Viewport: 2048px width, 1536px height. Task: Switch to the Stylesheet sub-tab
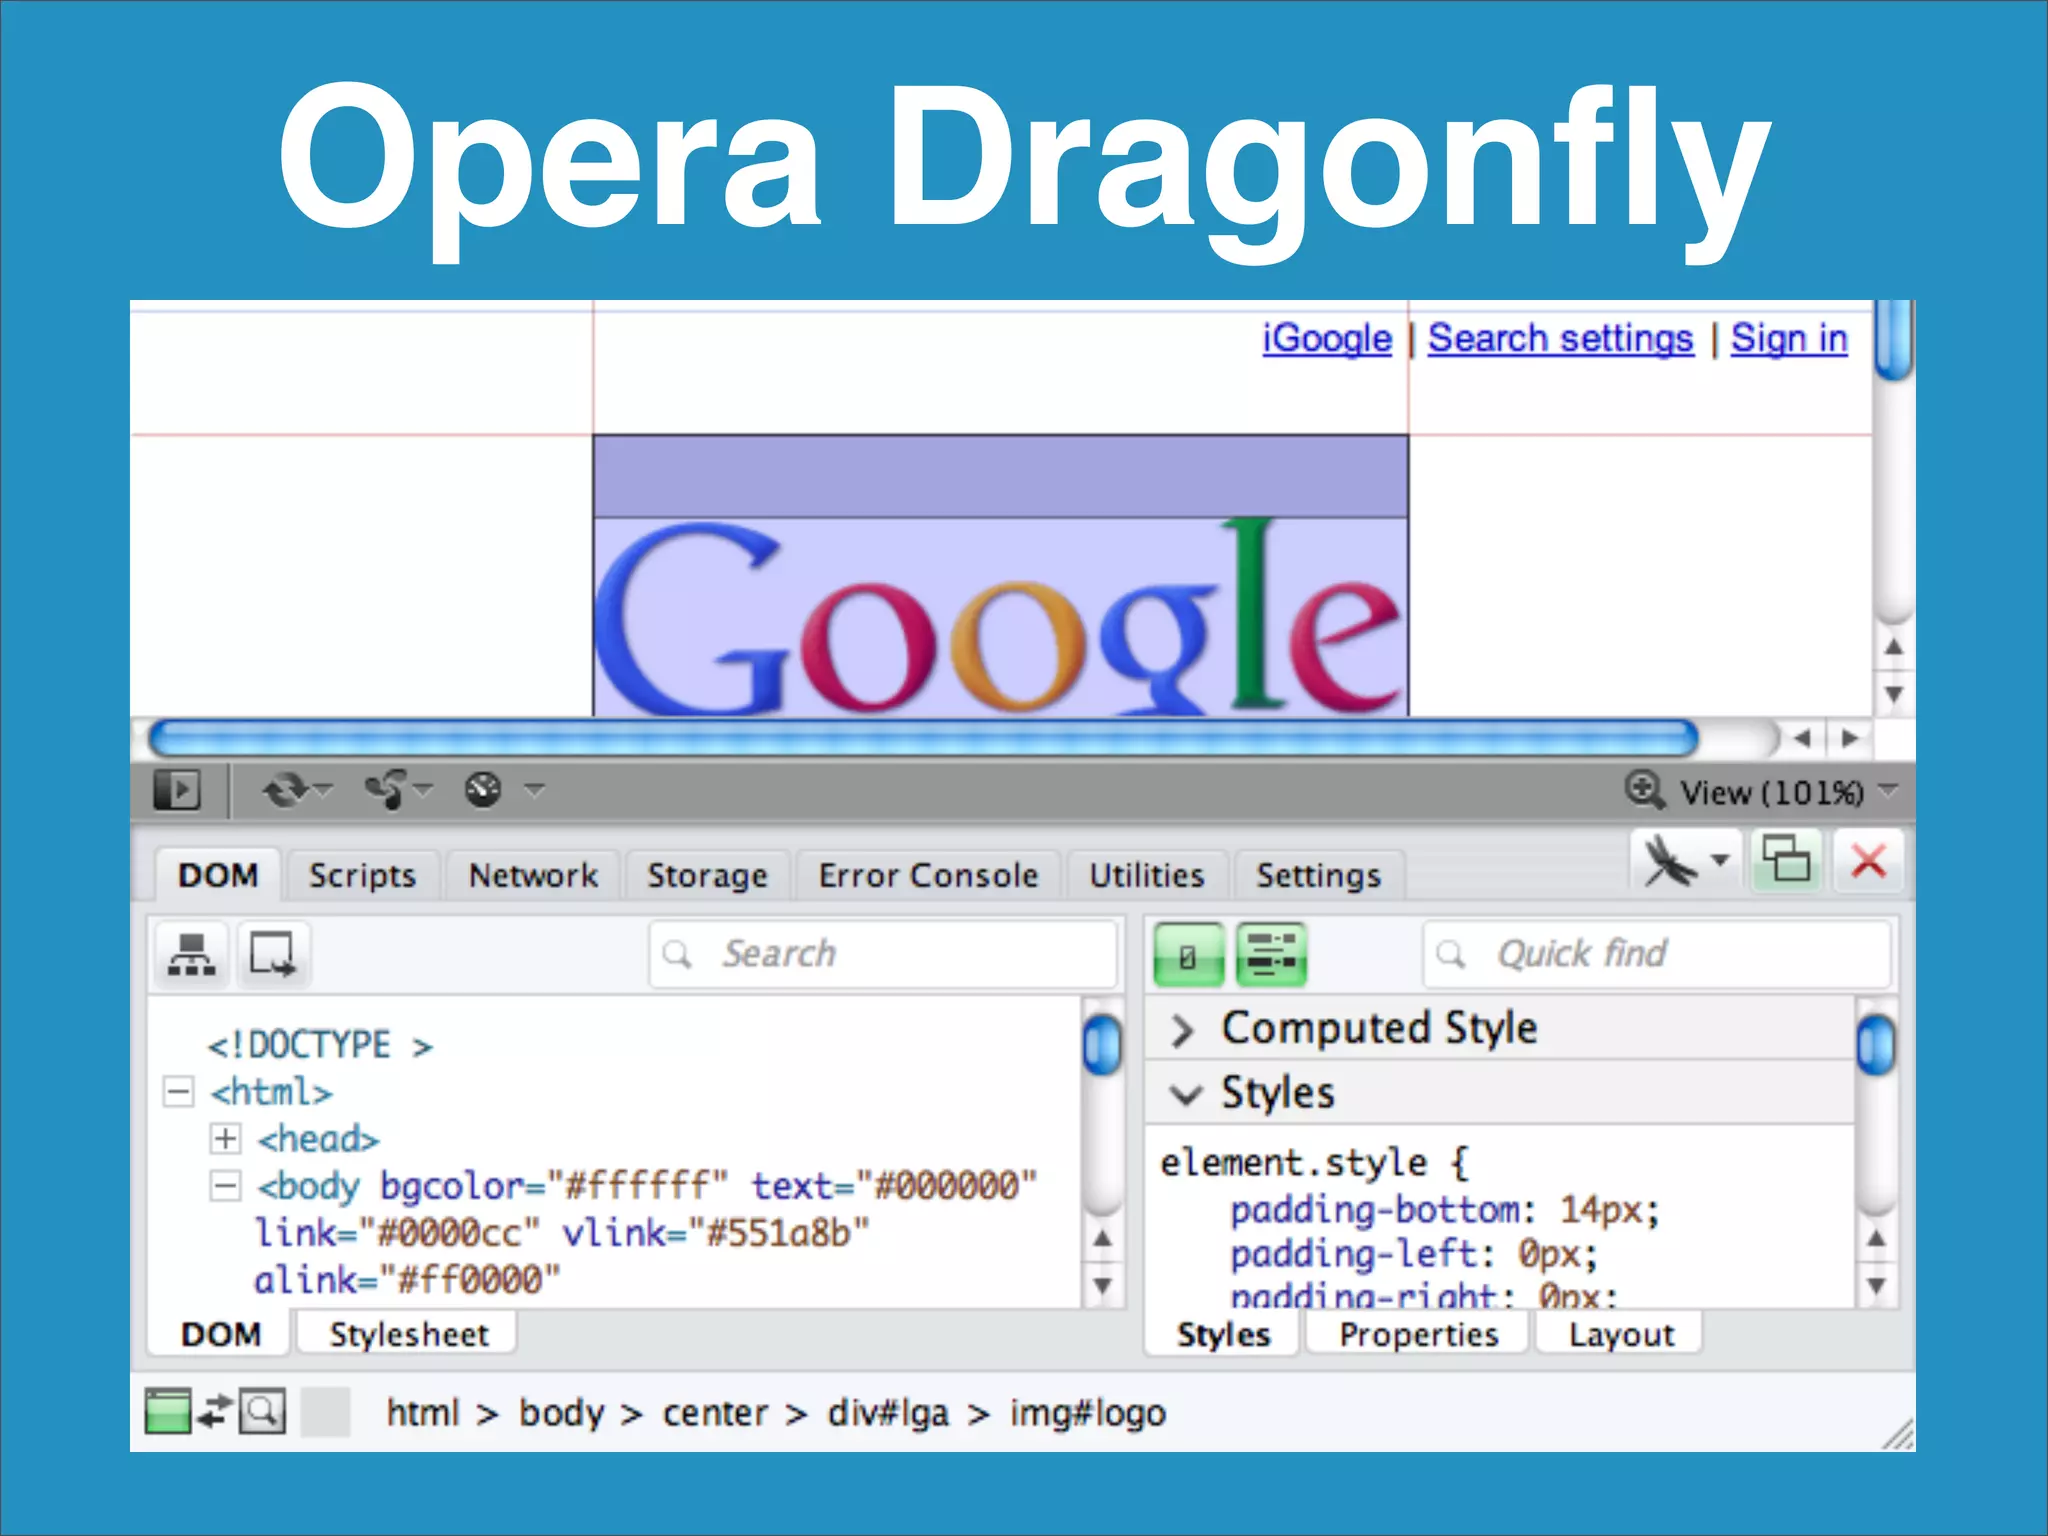point(409,1334)
